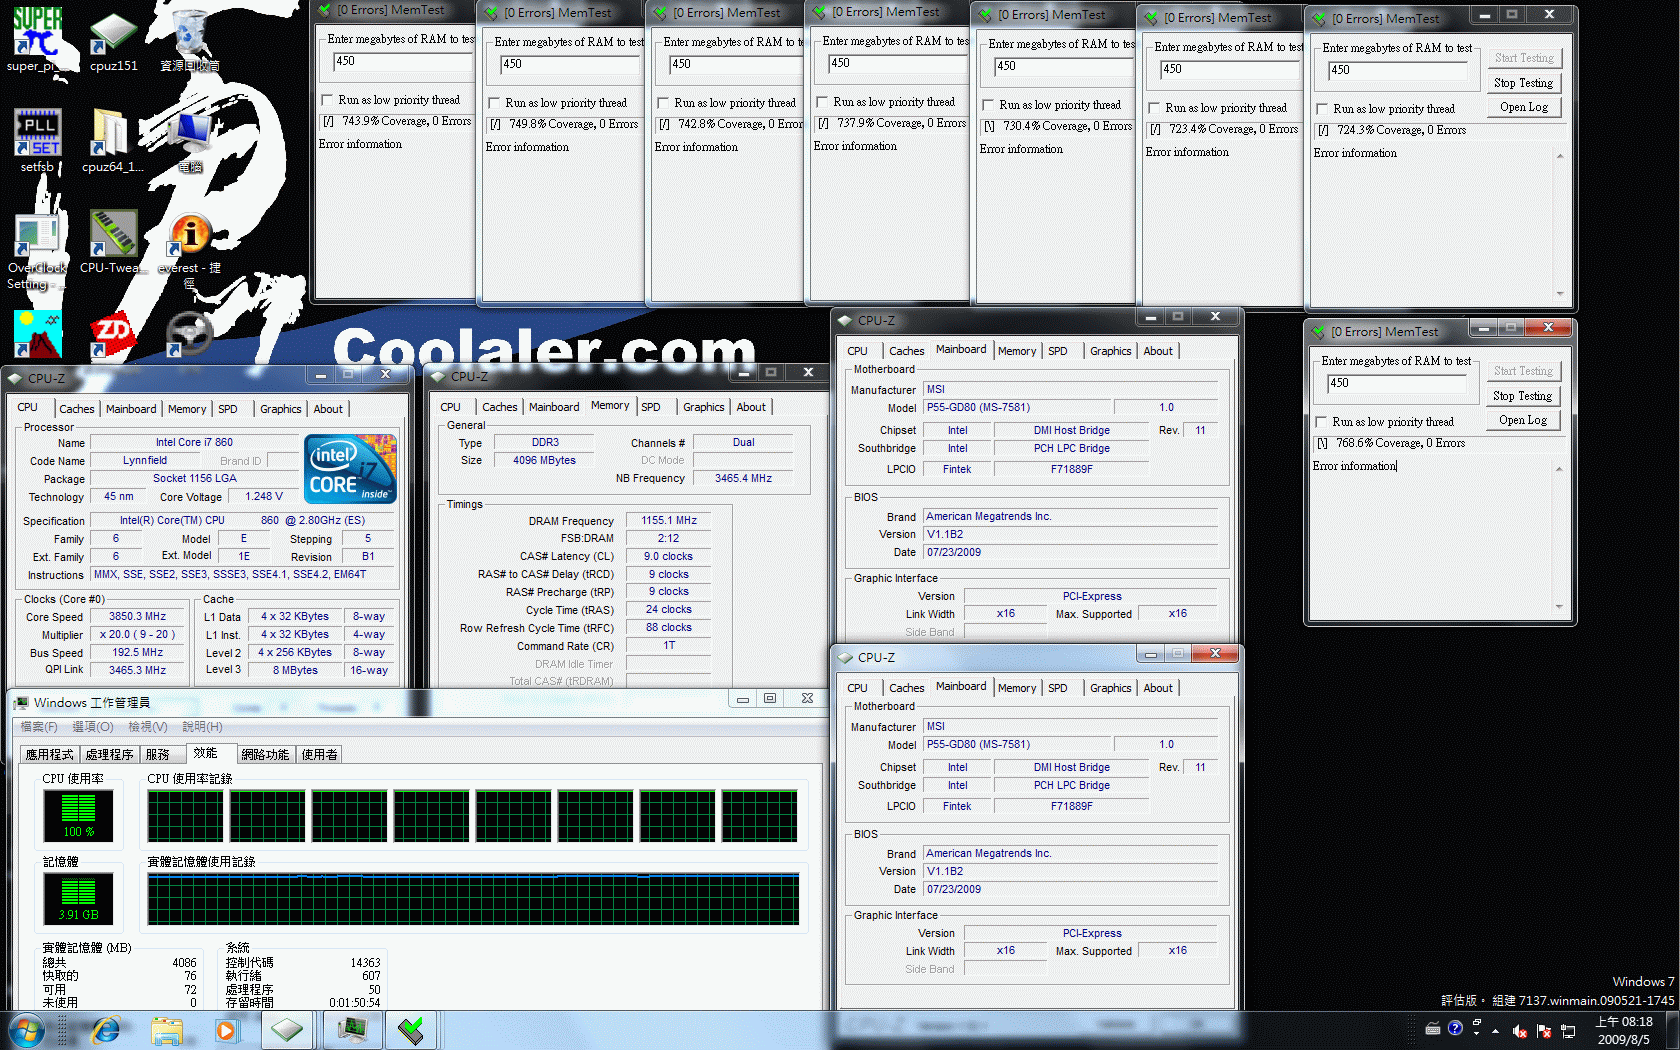Select Graphics tab in CPU-Z Intel Core i7 window
This screenshot has width=1680, height=1050.
(x=280, y=409)
